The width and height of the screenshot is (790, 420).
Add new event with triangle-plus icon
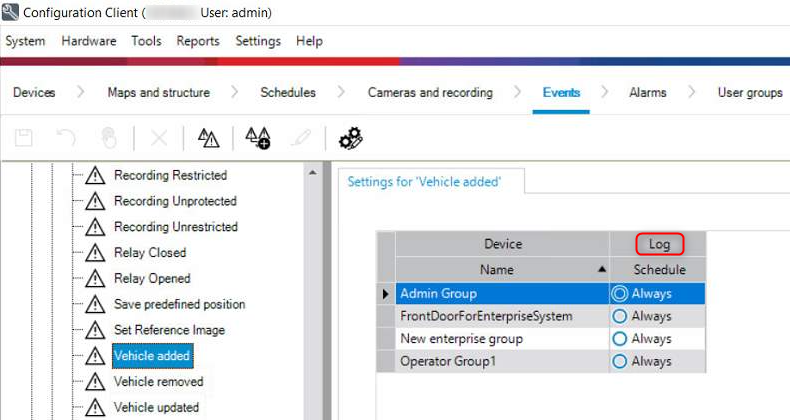click(258, 138)
